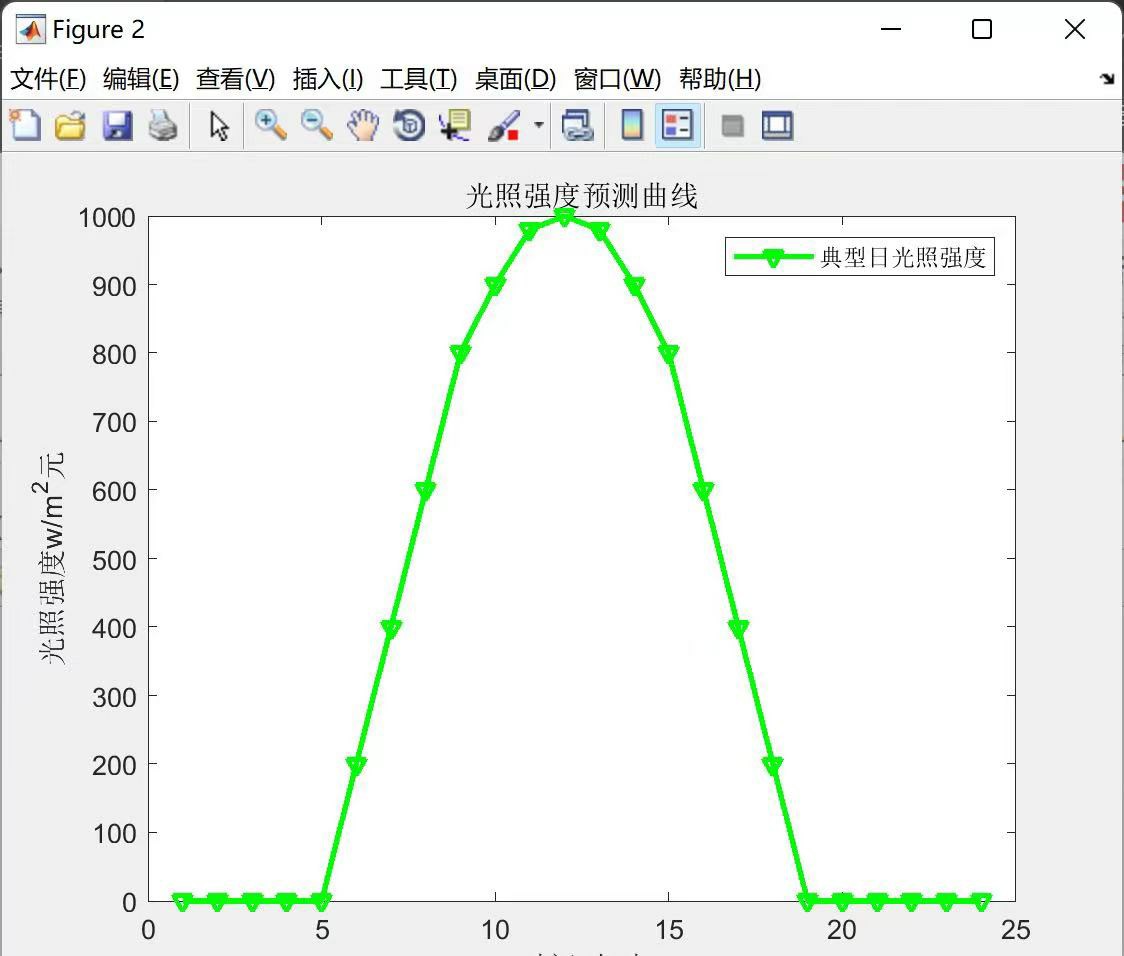Screen dimensions: 1124x956
Task: Dock the figure using the corner arrow
Action: point(1108,79)
